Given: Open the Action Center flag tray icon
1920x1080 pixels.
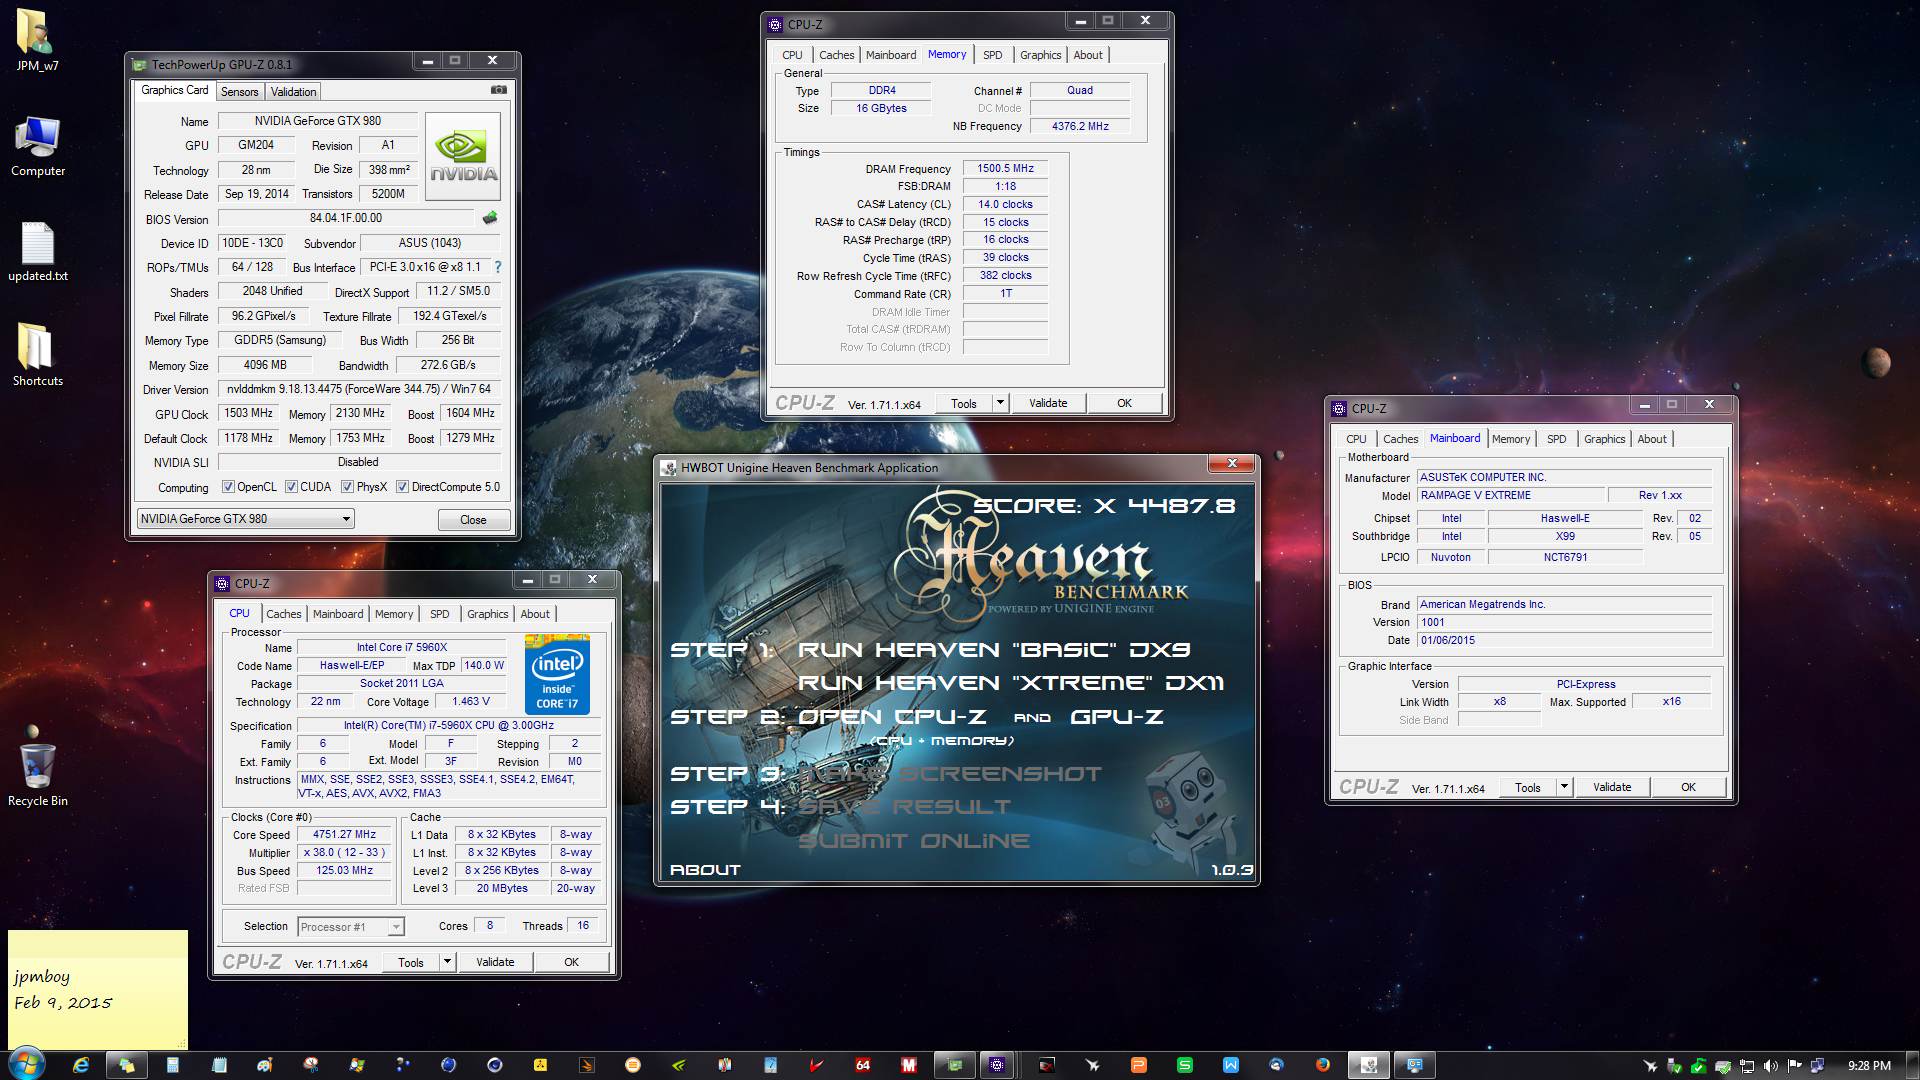Looking at the screenshot, I should [1793, 1066].
